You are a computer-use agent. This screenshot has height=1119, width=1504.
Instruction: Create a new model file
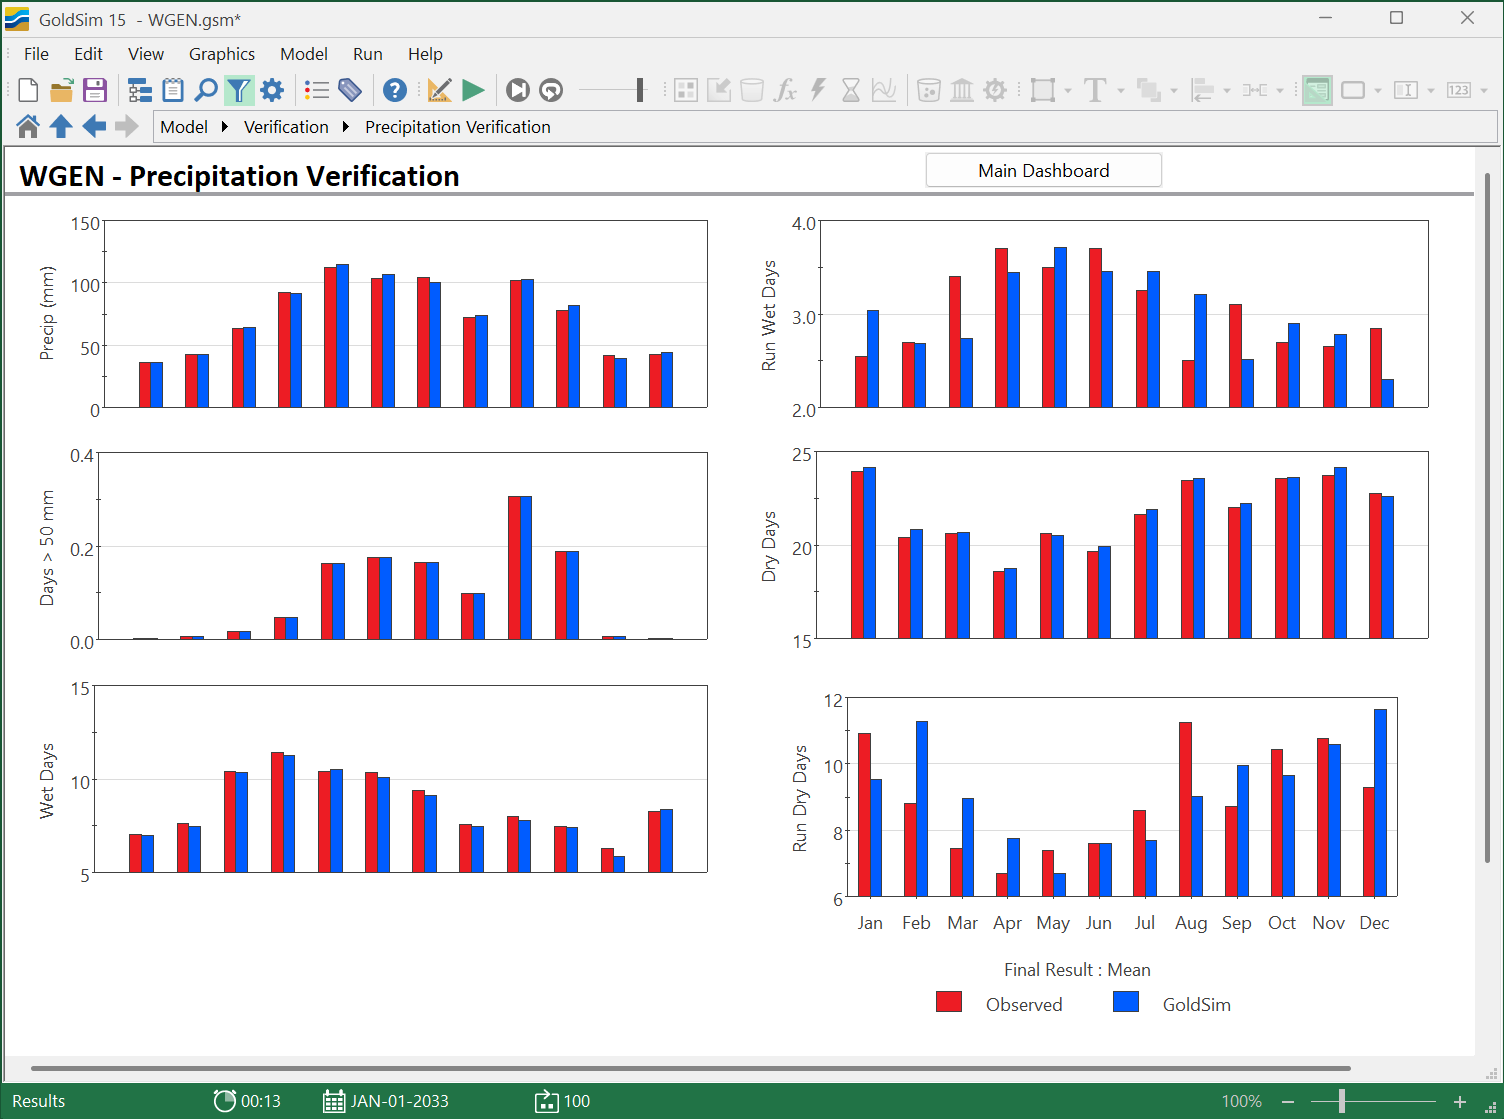click(x=28, y=90)
